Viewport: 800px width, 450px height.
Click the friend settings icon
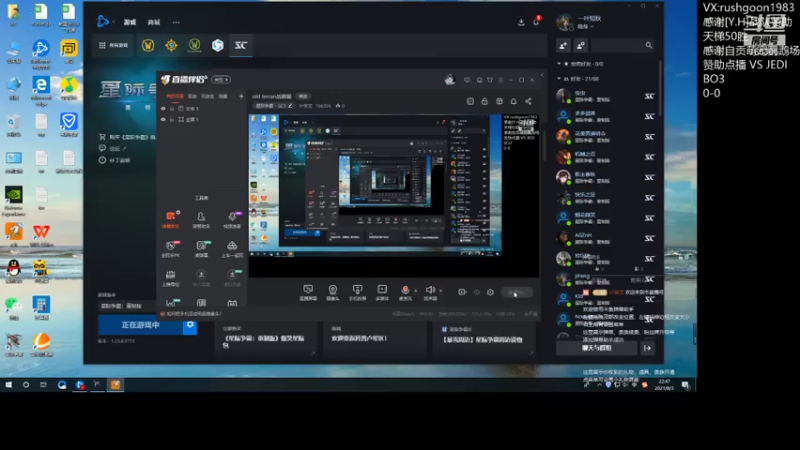pos(581,45)
